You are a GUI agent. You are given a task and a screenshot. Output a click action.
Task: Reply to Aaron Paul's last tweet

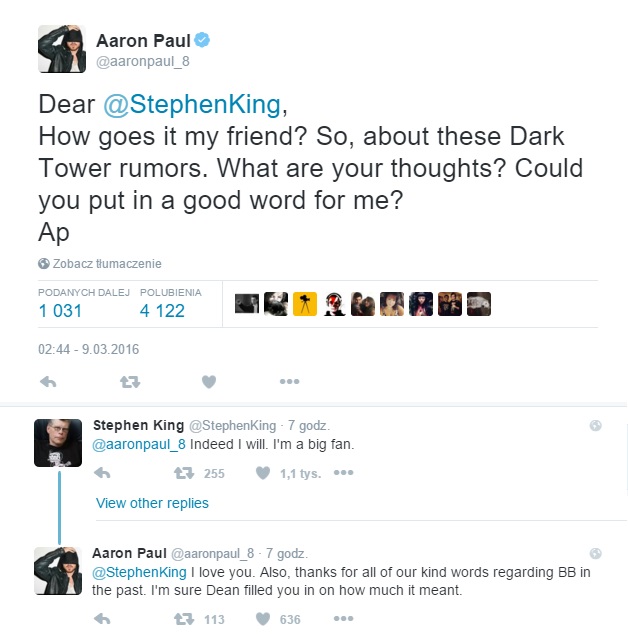(x=102, y=620)
